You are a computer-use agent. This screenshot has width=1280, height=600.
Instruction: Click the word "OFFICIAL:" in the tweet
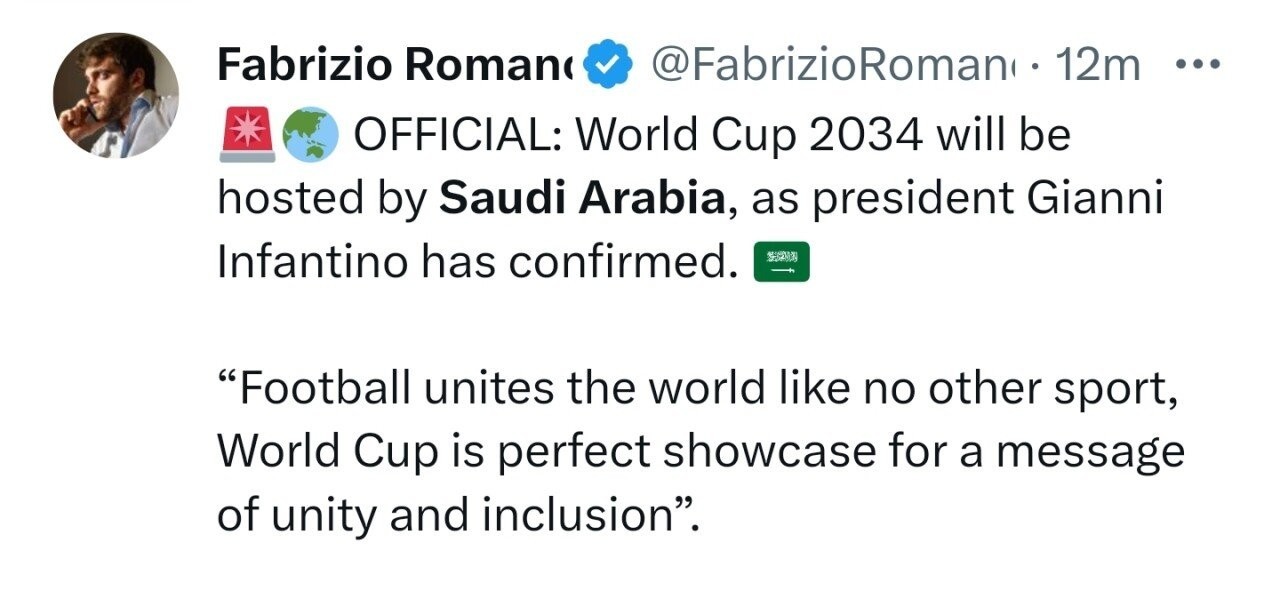click(460, 135)
